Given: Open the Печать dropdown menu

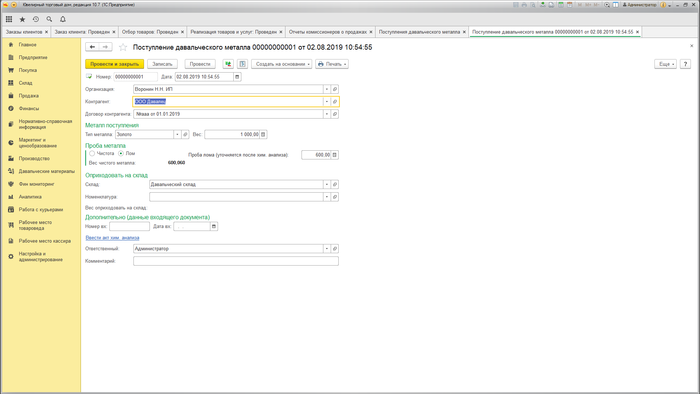Looking at the screenshot, I should (332, 64).
